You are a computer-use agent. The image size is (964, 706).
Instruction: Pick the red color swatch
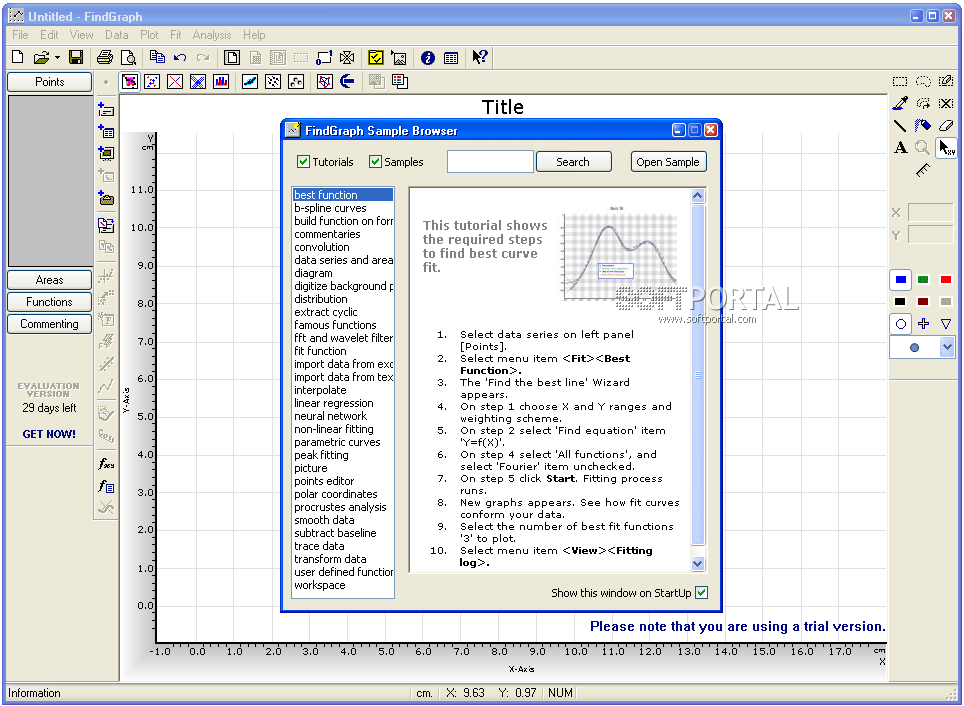[946, 280]
